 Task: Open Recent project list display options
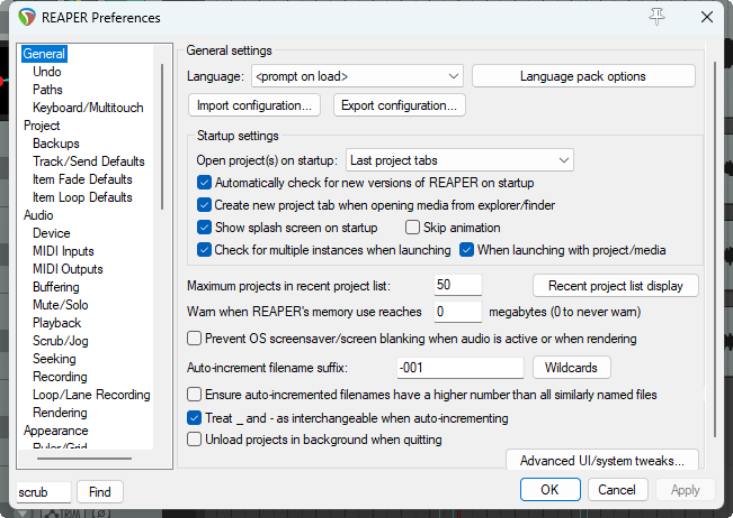pyautogui.click(x=616, y=285)
